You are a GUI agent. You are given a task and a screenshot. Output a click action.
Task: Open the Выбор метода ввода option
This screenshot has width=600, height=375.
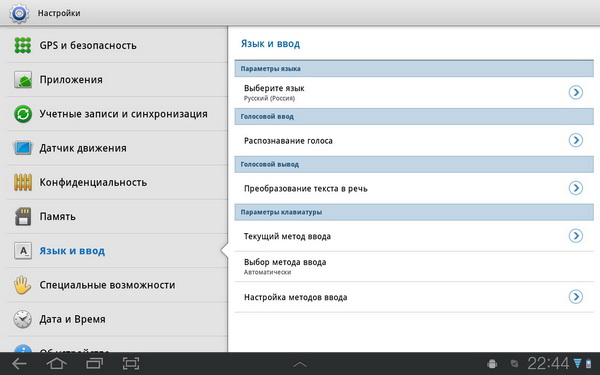tap(414, 267)
